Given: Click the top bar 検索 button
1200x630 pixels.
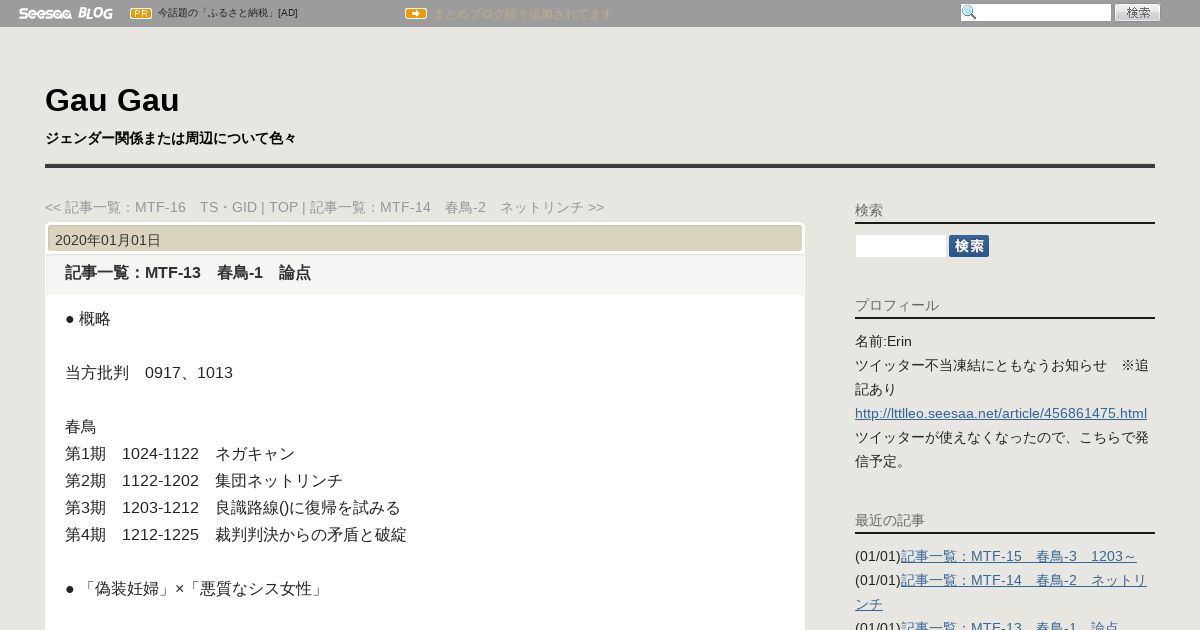Looking at the screenshot, I should 1138,12.
